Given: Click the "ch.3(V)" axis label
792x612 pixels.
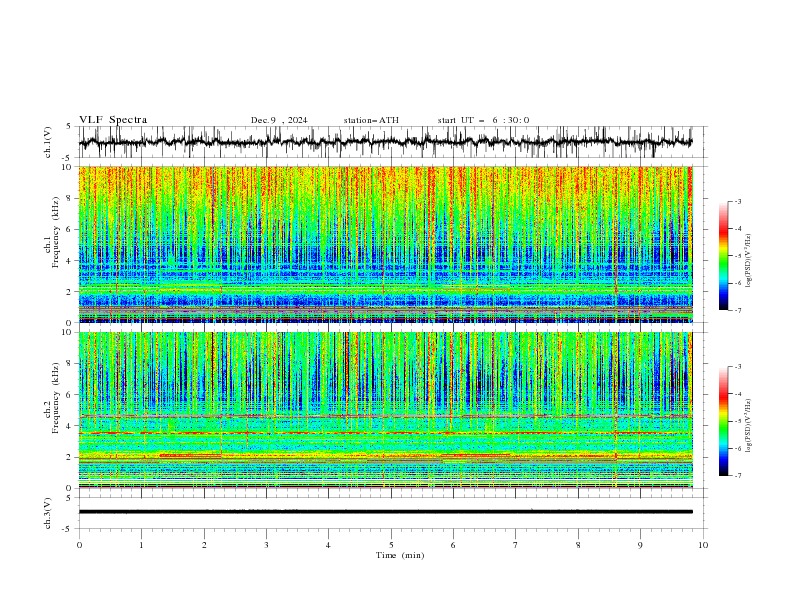Looking at the screenshot, I should (x=48, y=513).
